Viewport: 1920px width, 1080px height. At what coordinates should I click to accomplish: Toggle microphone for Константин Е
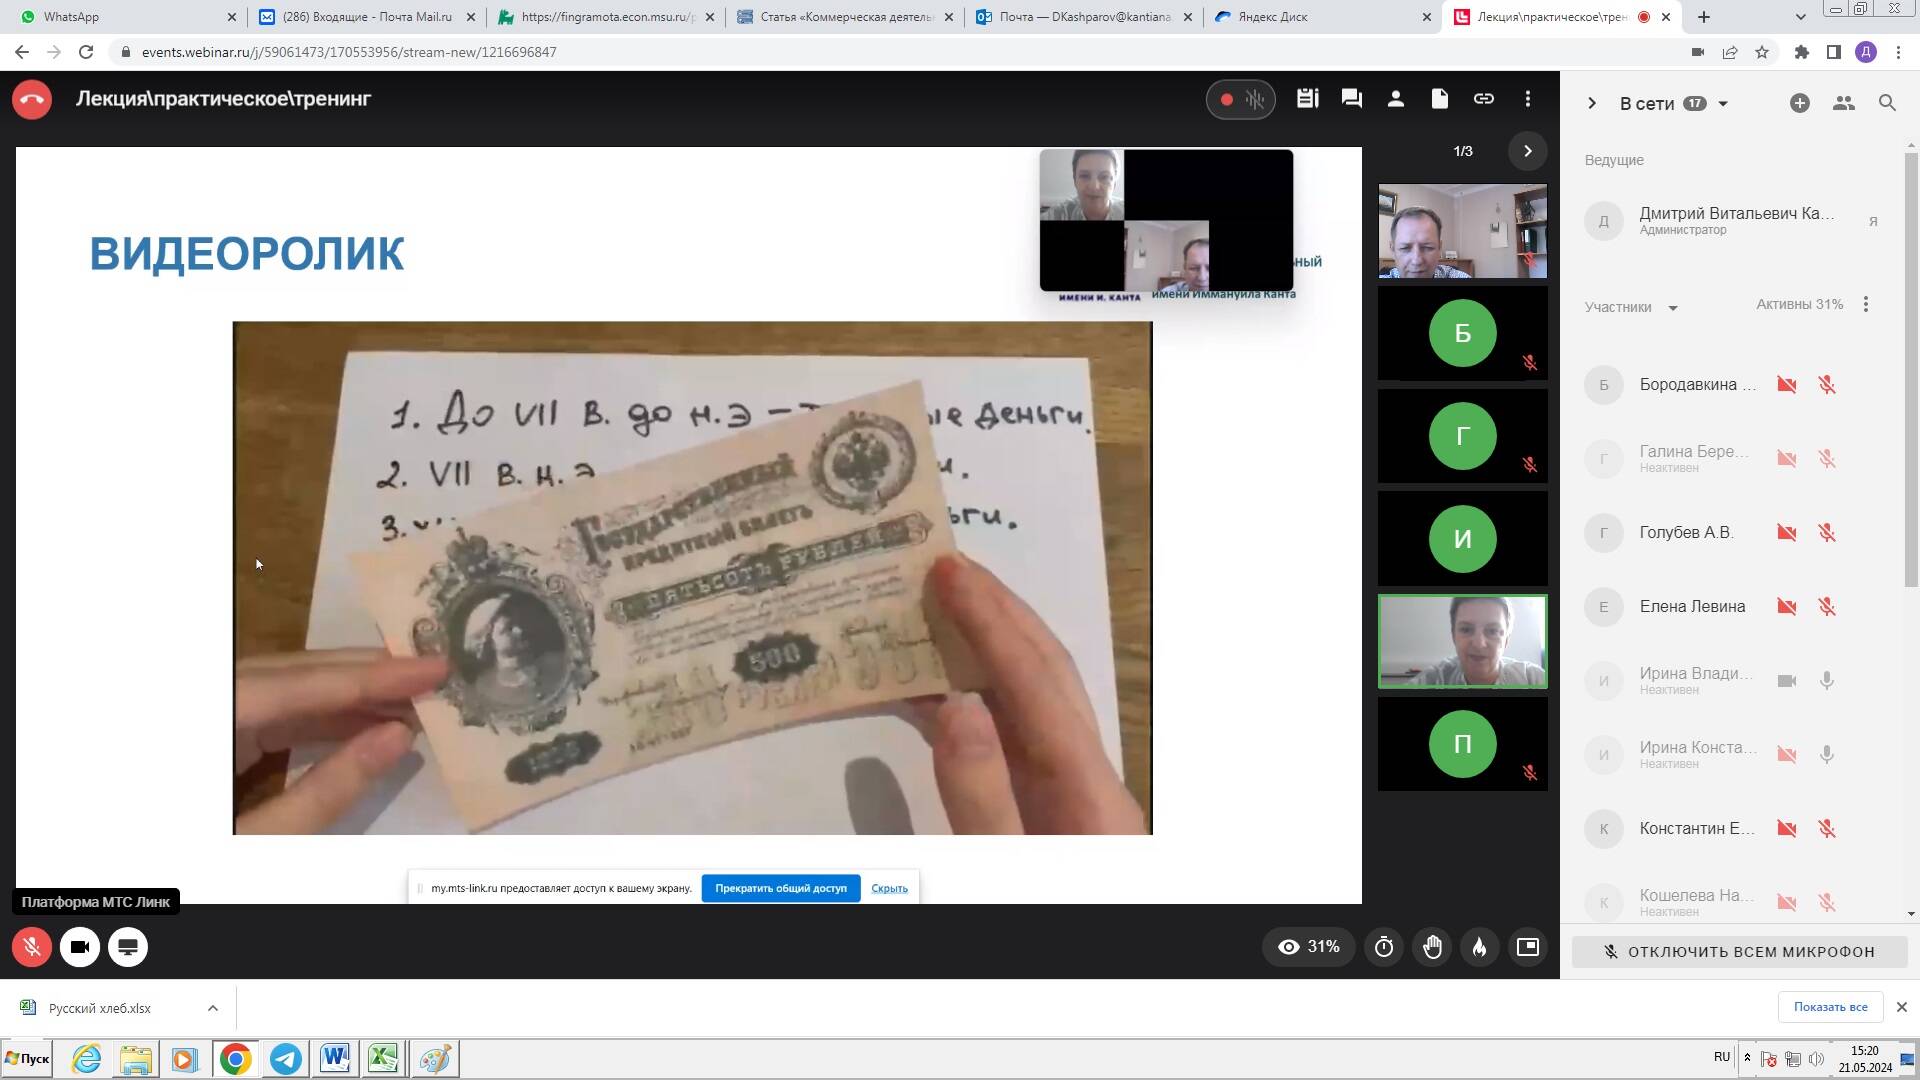click(x=1827, y=829)
